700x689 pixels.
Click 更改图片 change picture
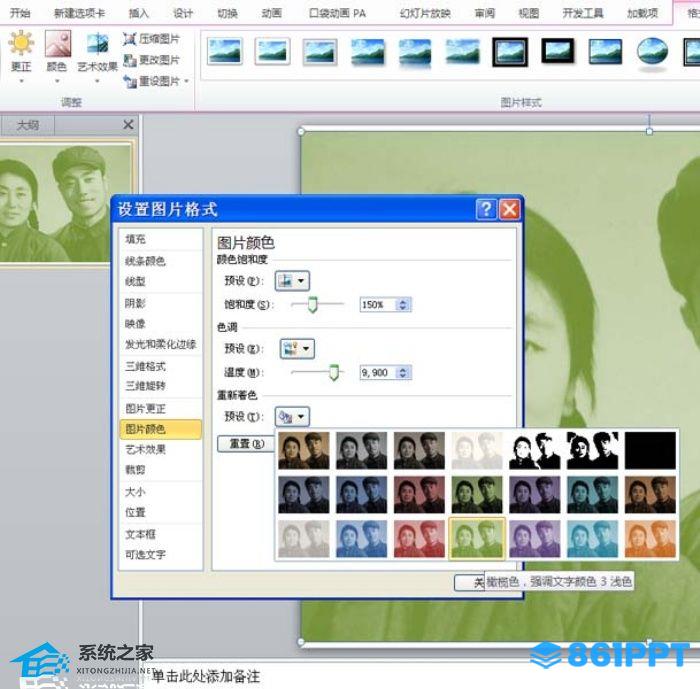point(151,59)
